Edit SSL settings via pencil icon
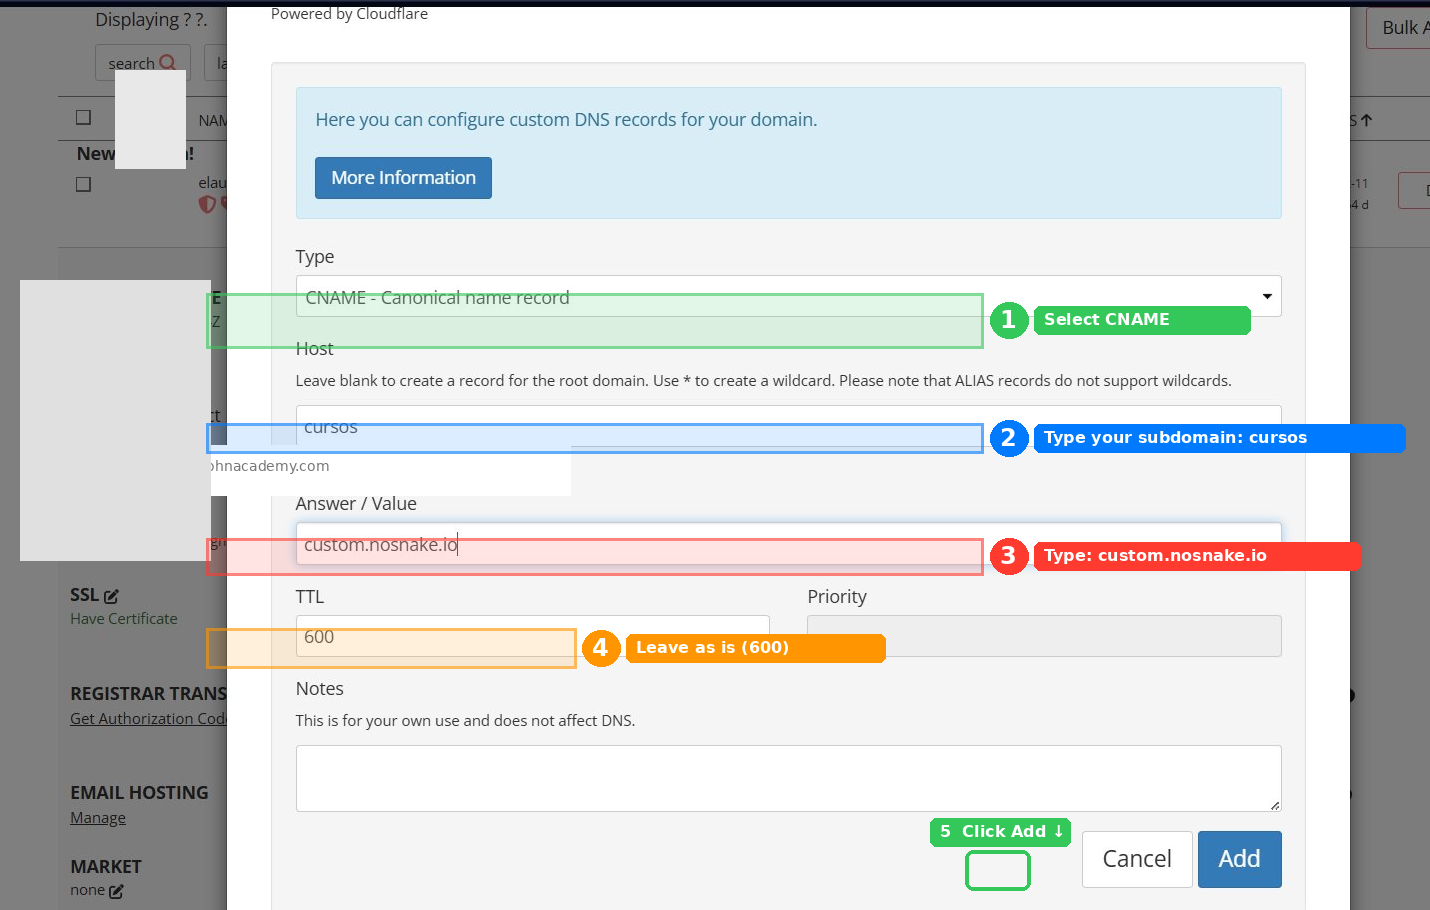This screenshot has width=1430, height=910. tap(111, 596)
